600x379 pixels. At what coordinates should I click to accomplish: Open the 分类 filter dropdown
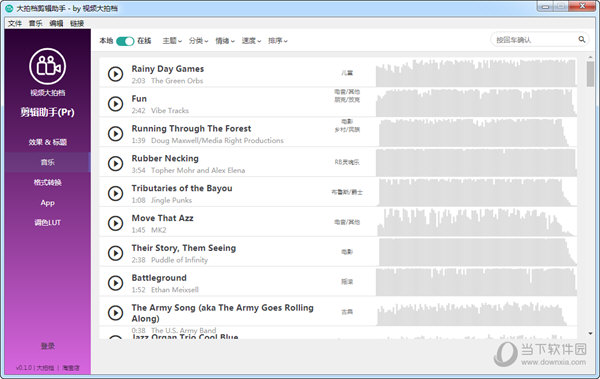pos(198,41)
